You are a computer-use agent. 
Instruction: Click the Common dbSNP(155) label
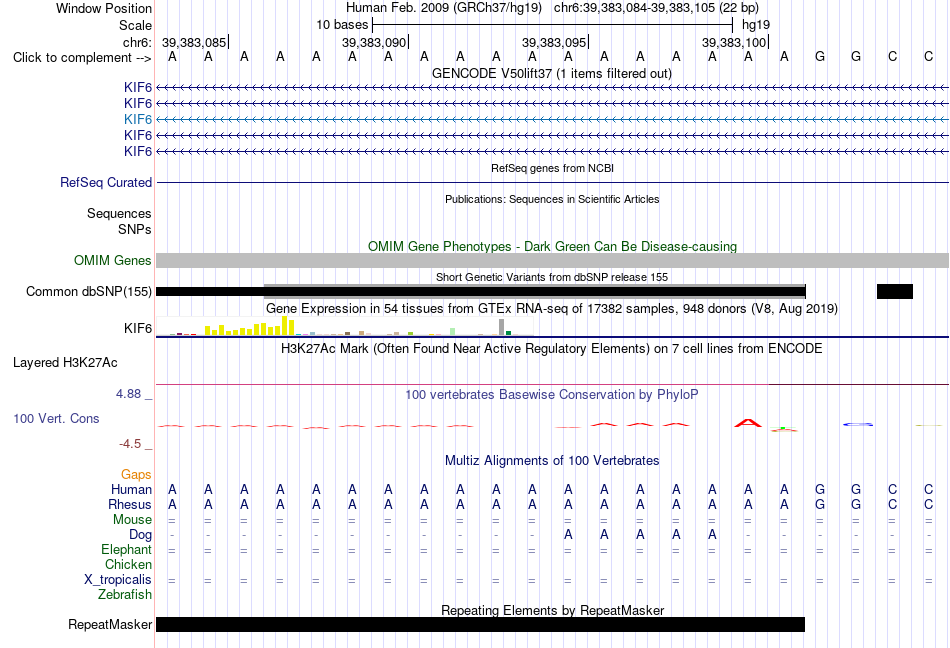[88, 291]
